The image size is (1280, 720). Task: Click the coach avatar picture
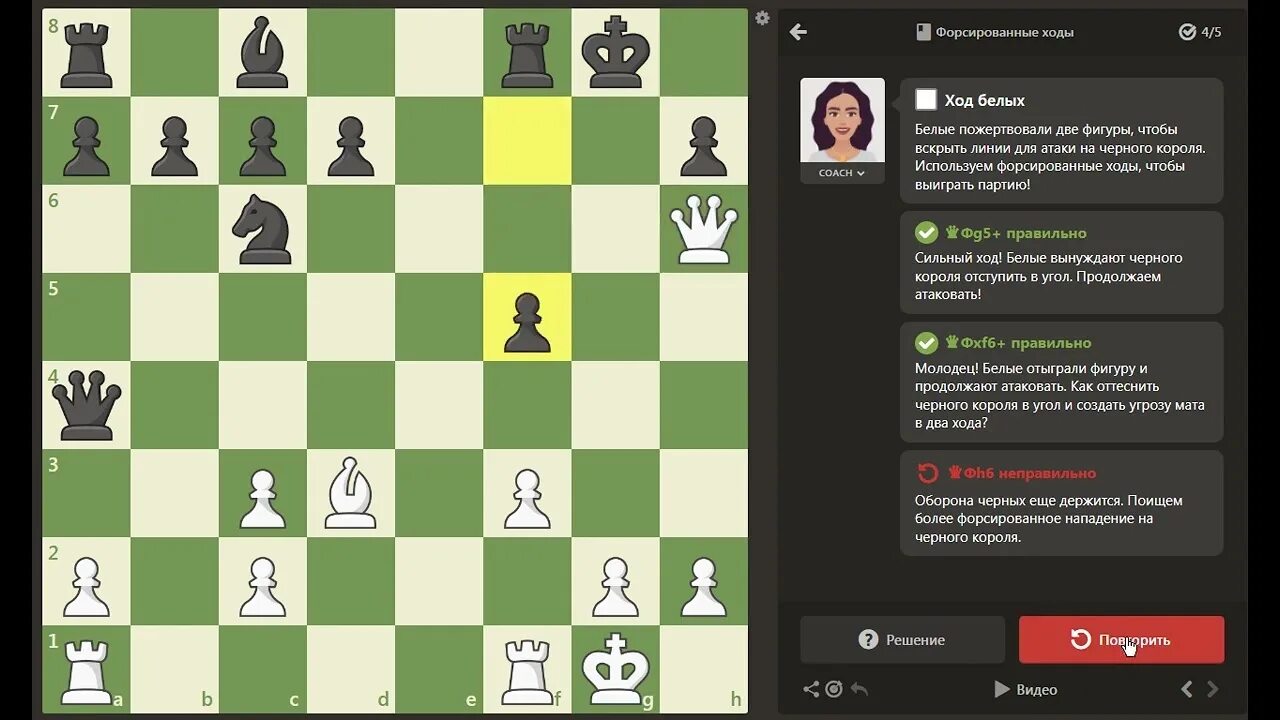coord(842,120)
